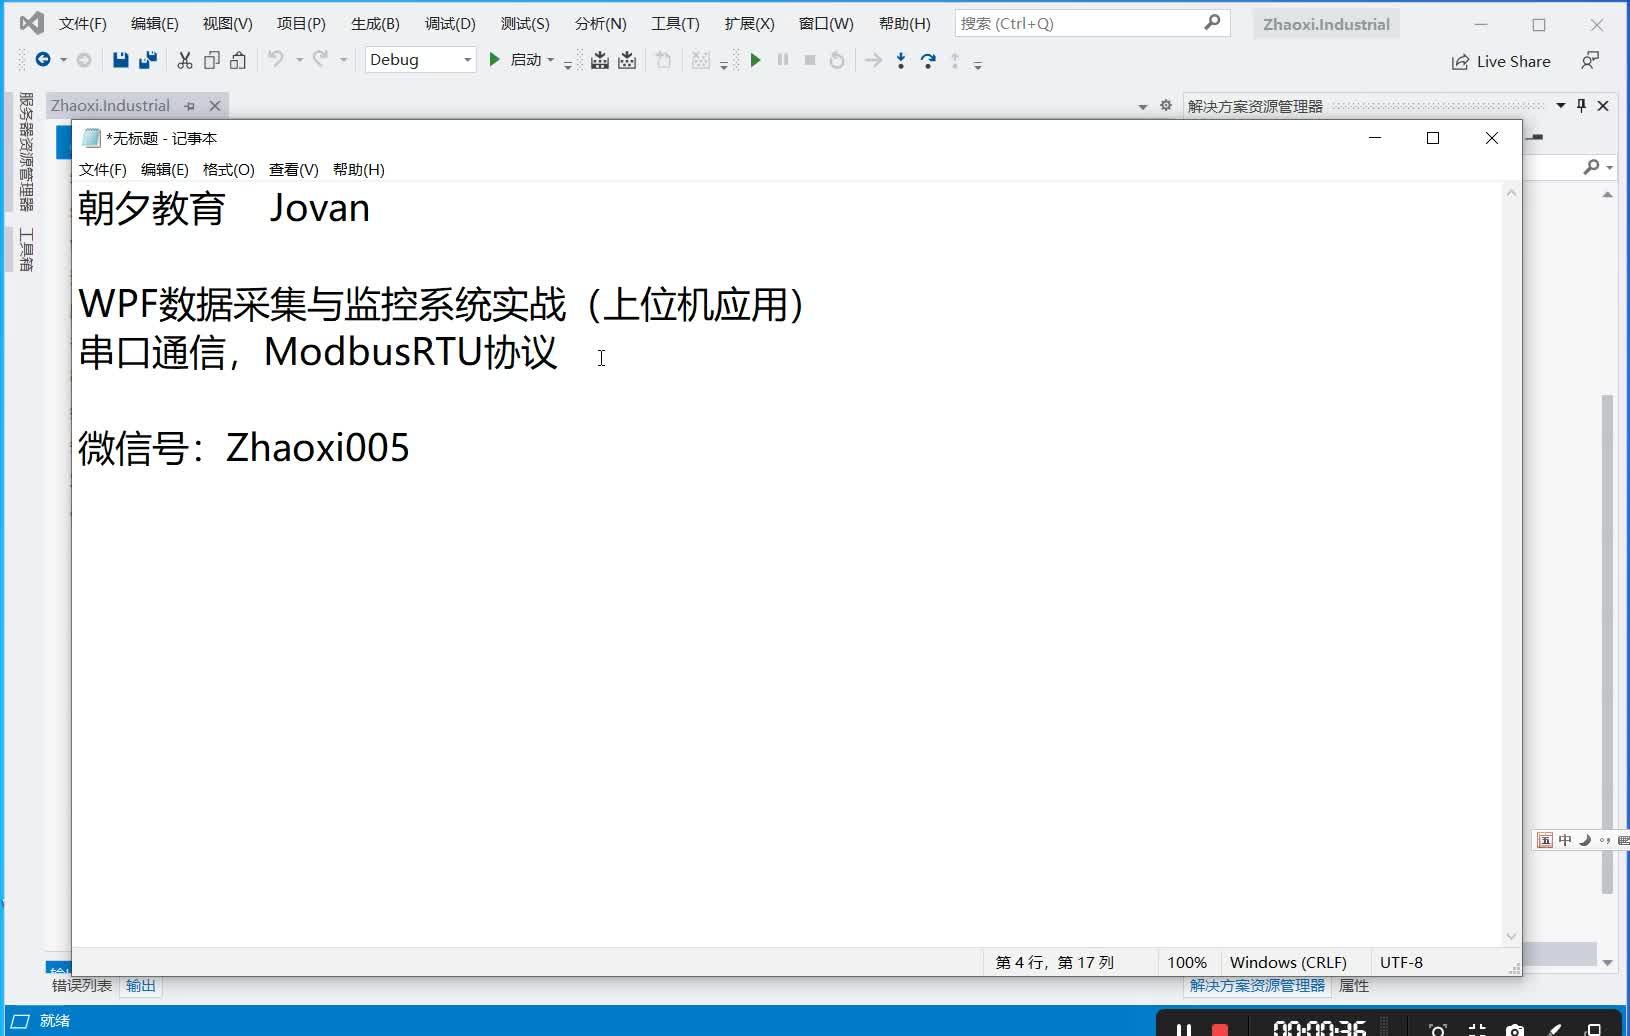Open the search box in Solution Explorer
Viewport: 1630px width, 1036px height.
pyautogui.click(x=1590, y=167)
